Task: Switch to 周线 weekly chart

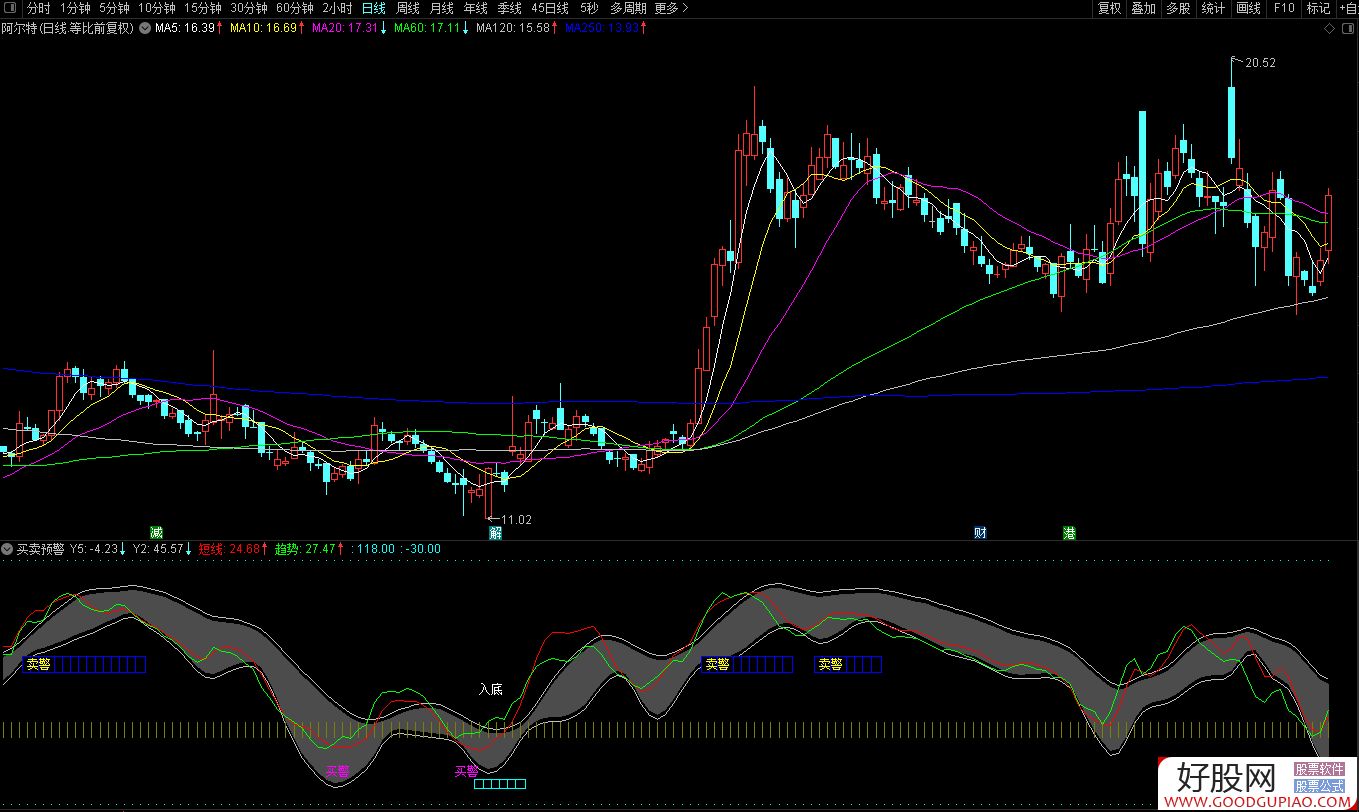Action: (408, 8)
